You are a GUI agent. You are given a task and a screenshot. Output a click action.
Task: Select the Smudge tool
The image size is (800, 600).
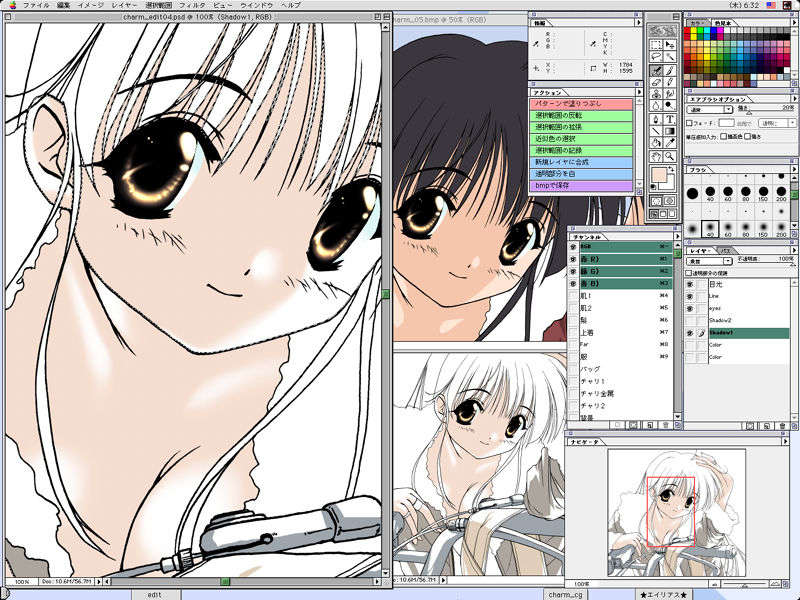[670, 94]
